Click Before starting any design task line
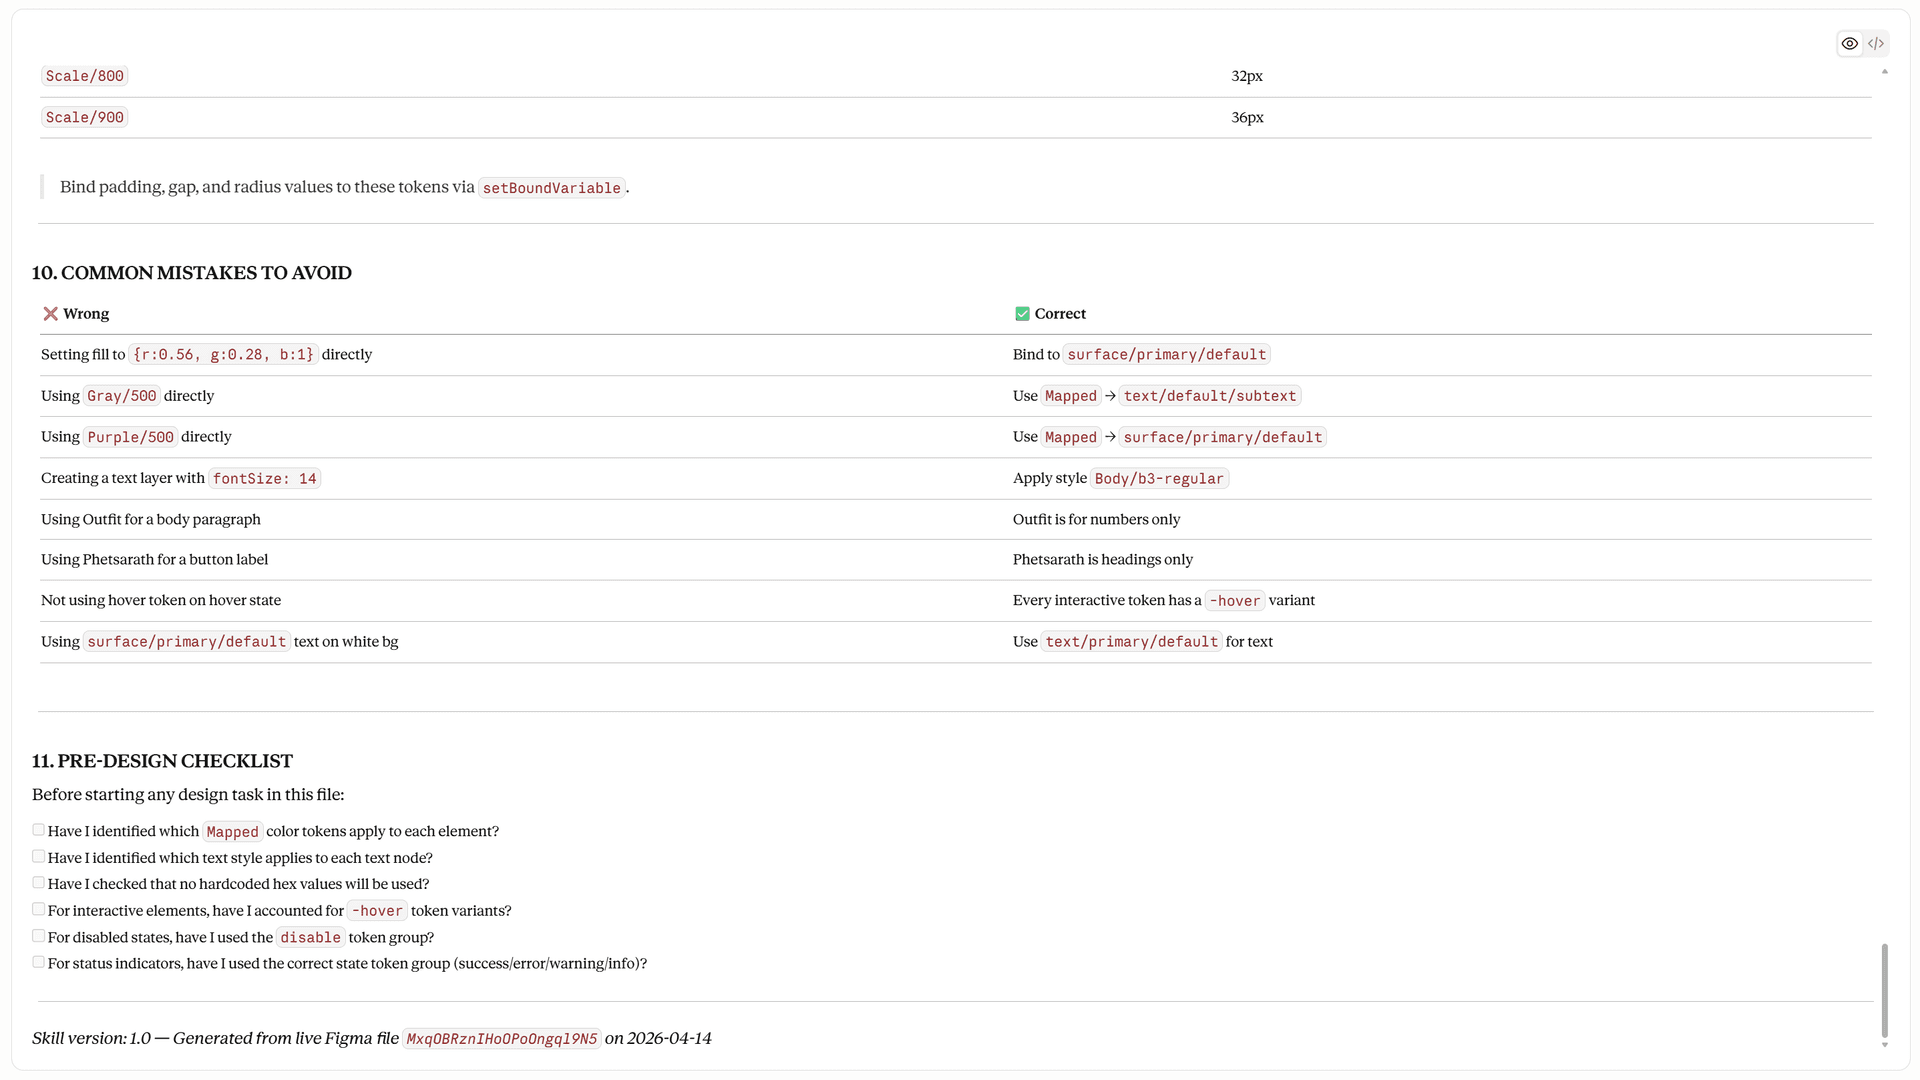This screenshot has width=1920, height=1080. pos(188,795)
